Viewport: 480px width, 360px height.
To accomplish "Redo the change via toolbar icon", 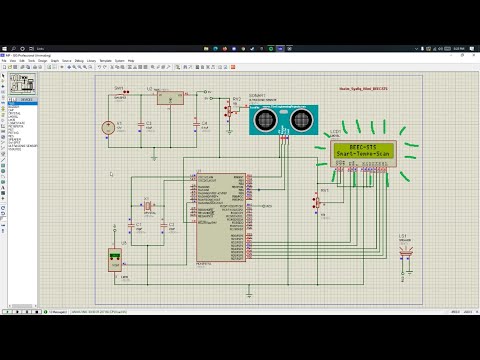I will click(104, 67).
